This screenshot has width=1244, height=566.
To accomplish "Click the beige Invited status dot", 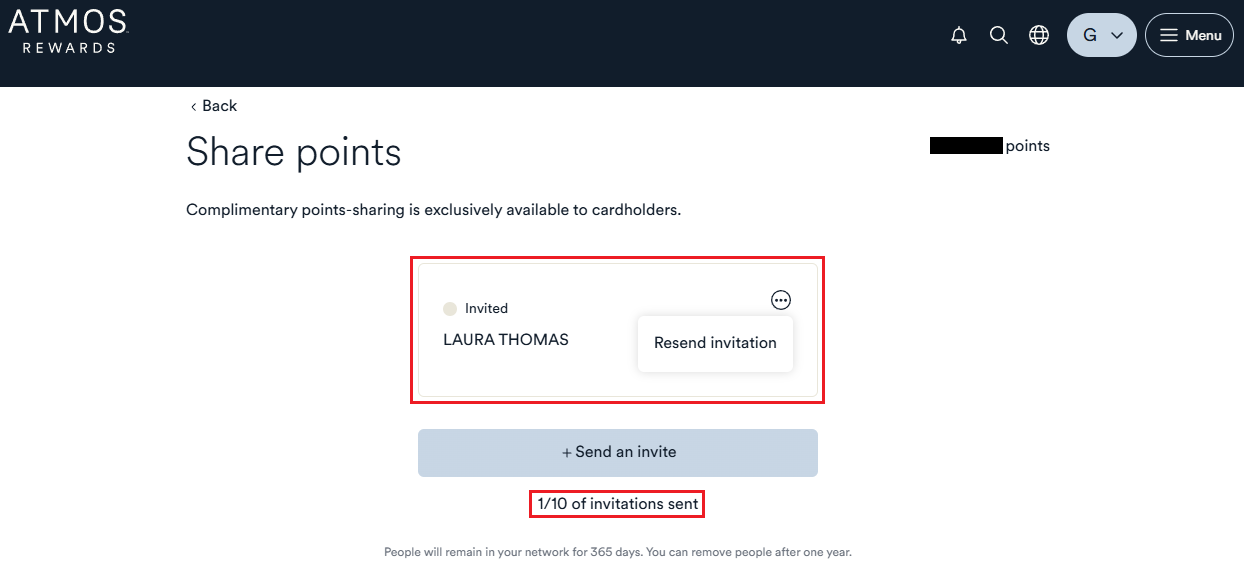I will point(450,309).
